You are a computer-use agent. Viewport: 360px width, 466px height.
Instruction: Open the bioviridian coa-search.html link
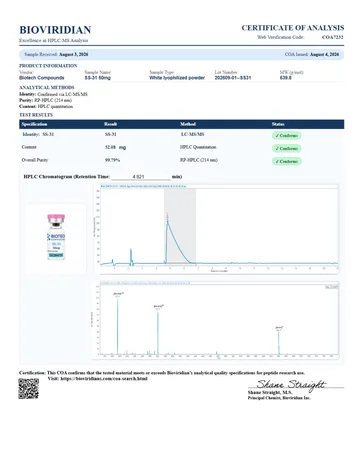(104, 379)
